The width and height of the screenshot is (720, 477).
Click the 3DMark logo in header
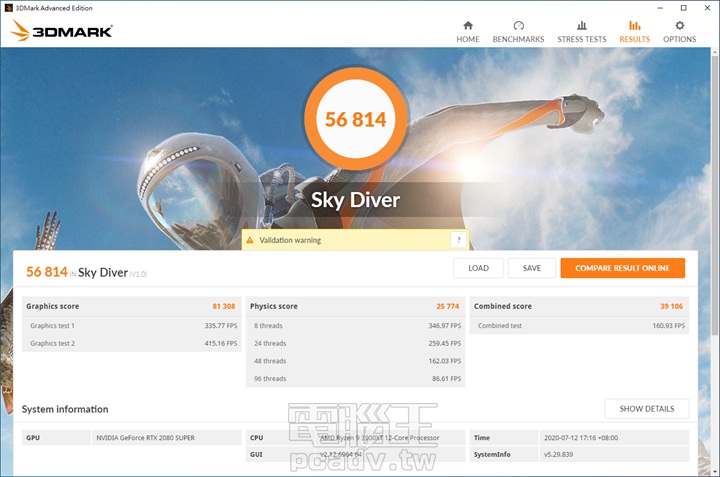(62, 31)
